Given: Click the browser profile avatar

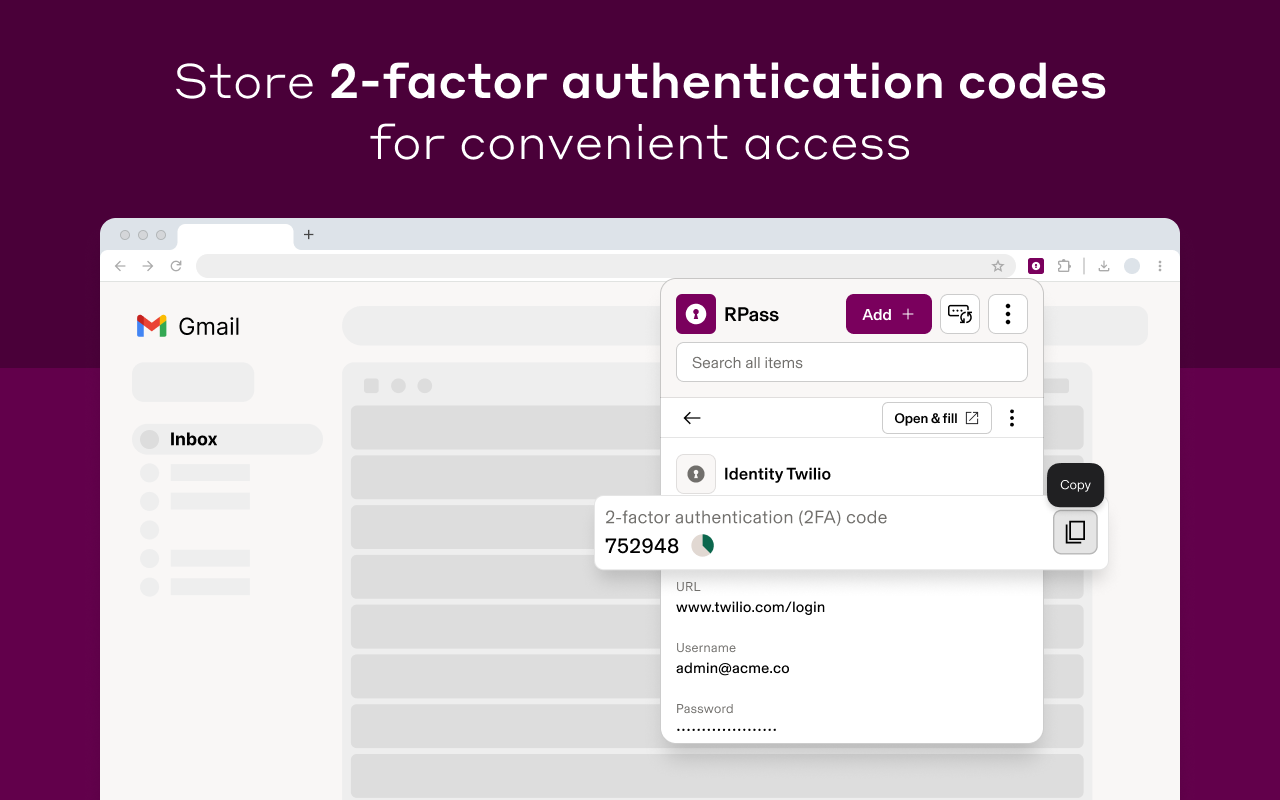Looking at the screenshot, I should tap(1132, 266).
